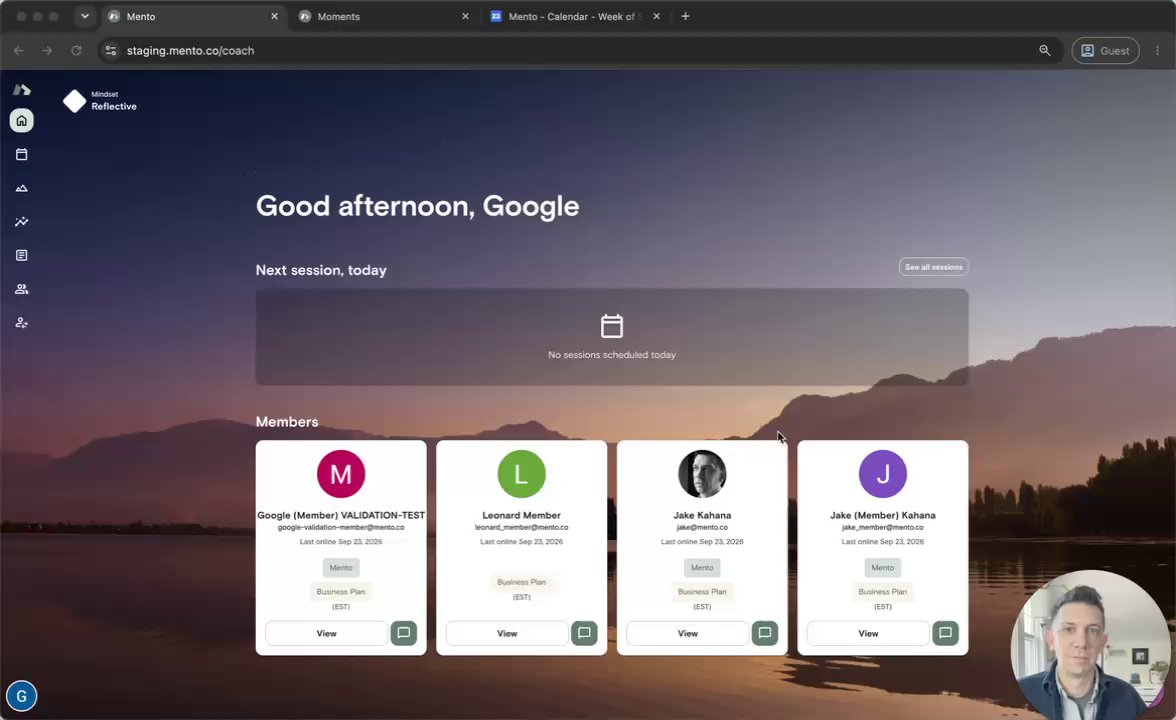The width and height of the screenshot is (1176, 720).
Task: Open the Chrome three-dot menu
Action: (1158, 50)
